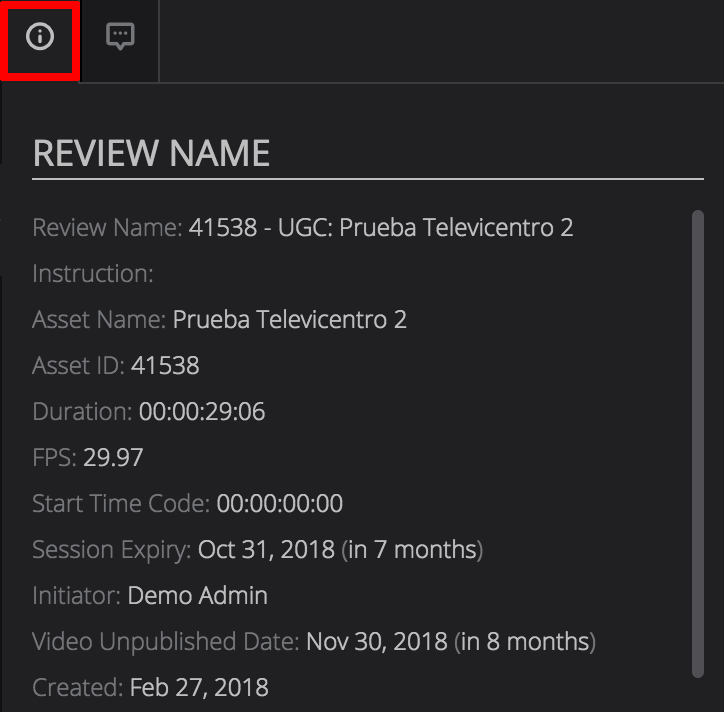Viewport: 724px width, 712px height.
Task: Click review name '41538 - UGC: Prueba Televicentro 2'
Action: [381, 228]
